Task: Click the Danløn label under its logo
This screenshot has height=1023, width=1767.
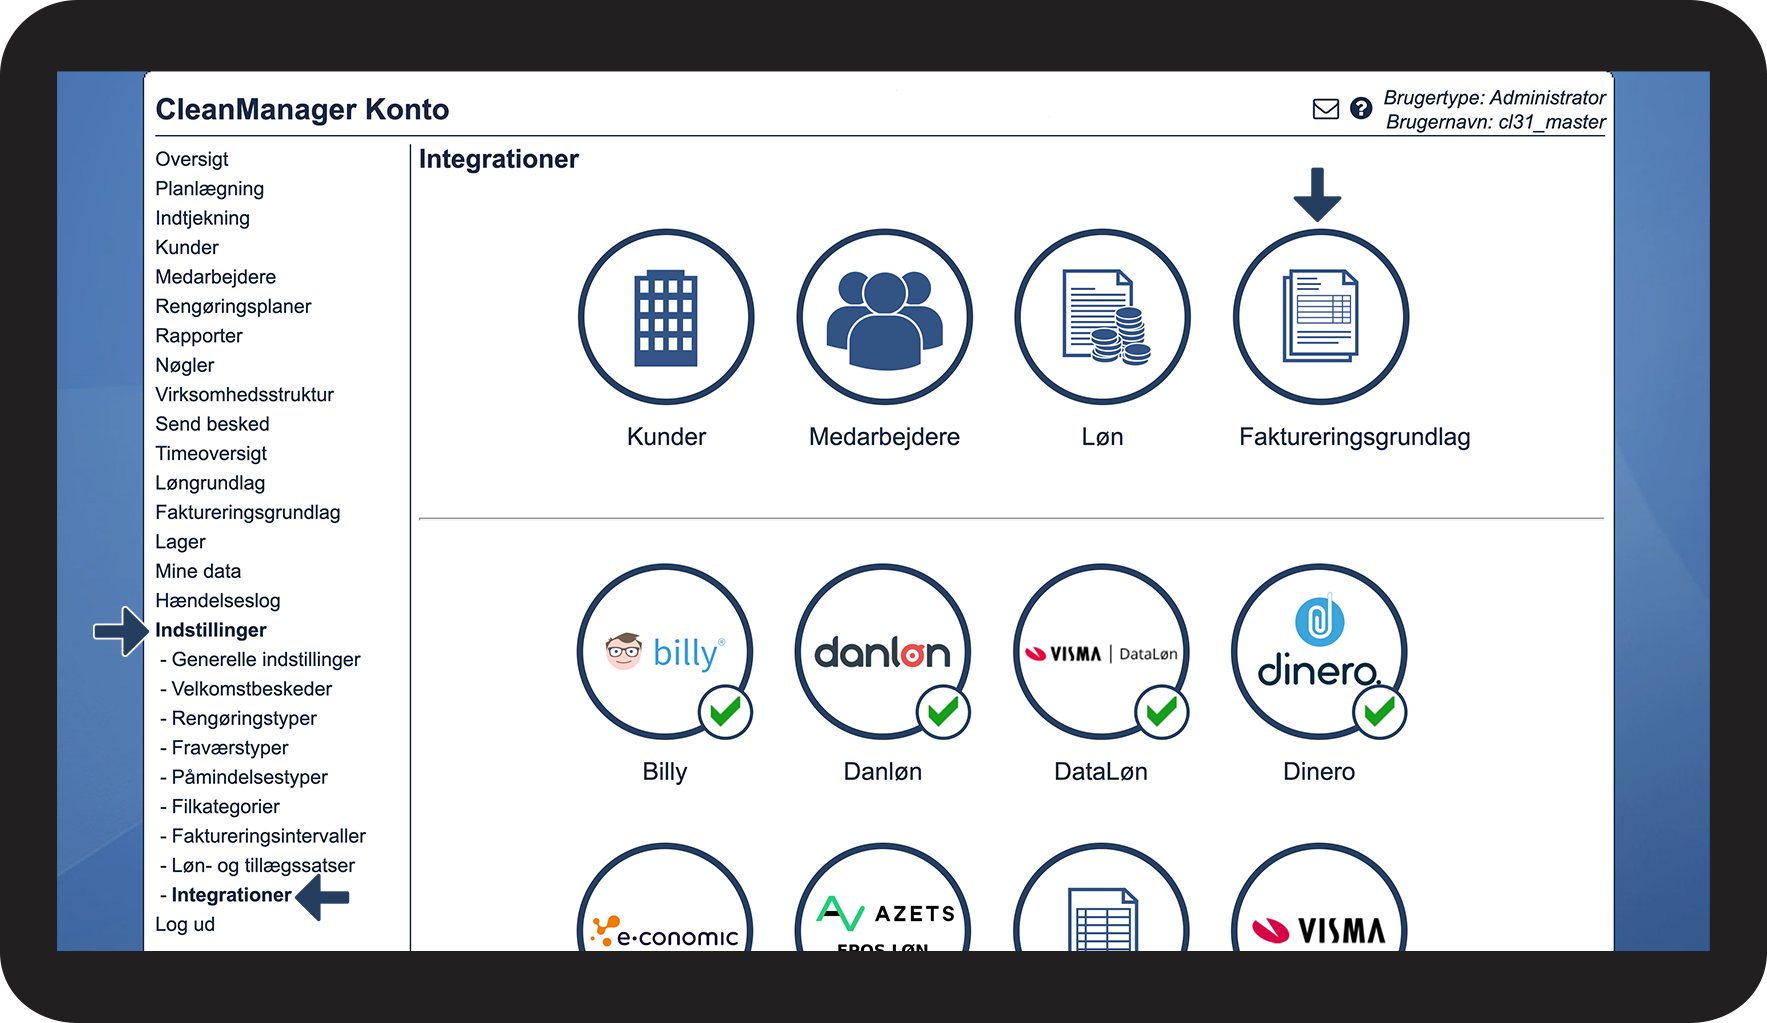Action: tap(883, 772)
